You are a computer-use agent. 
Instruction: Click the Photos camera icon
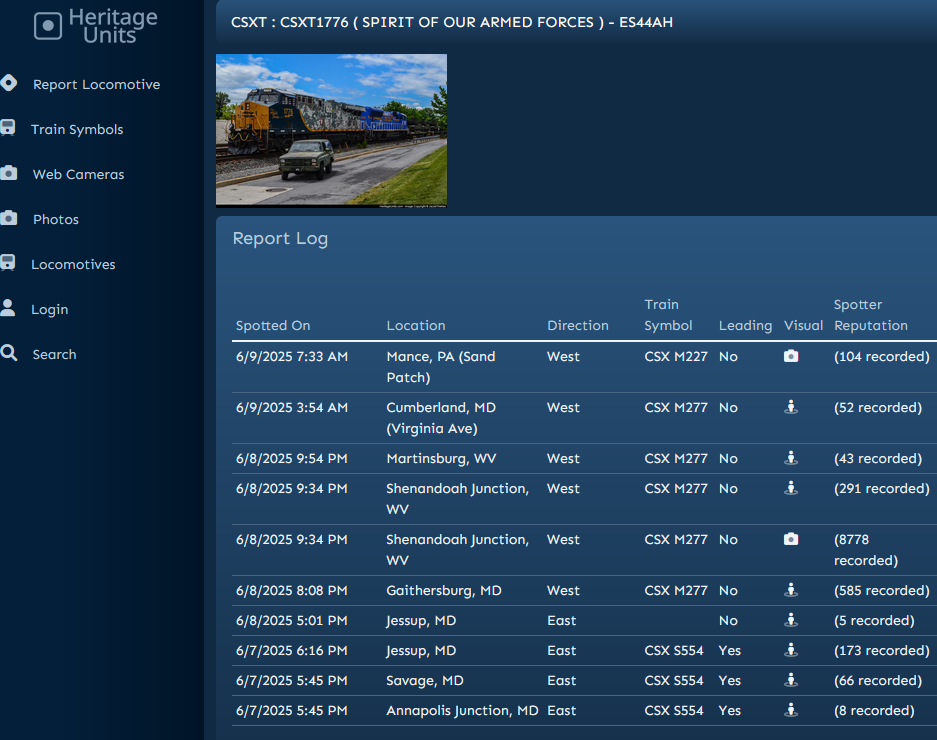coord(8,218)
